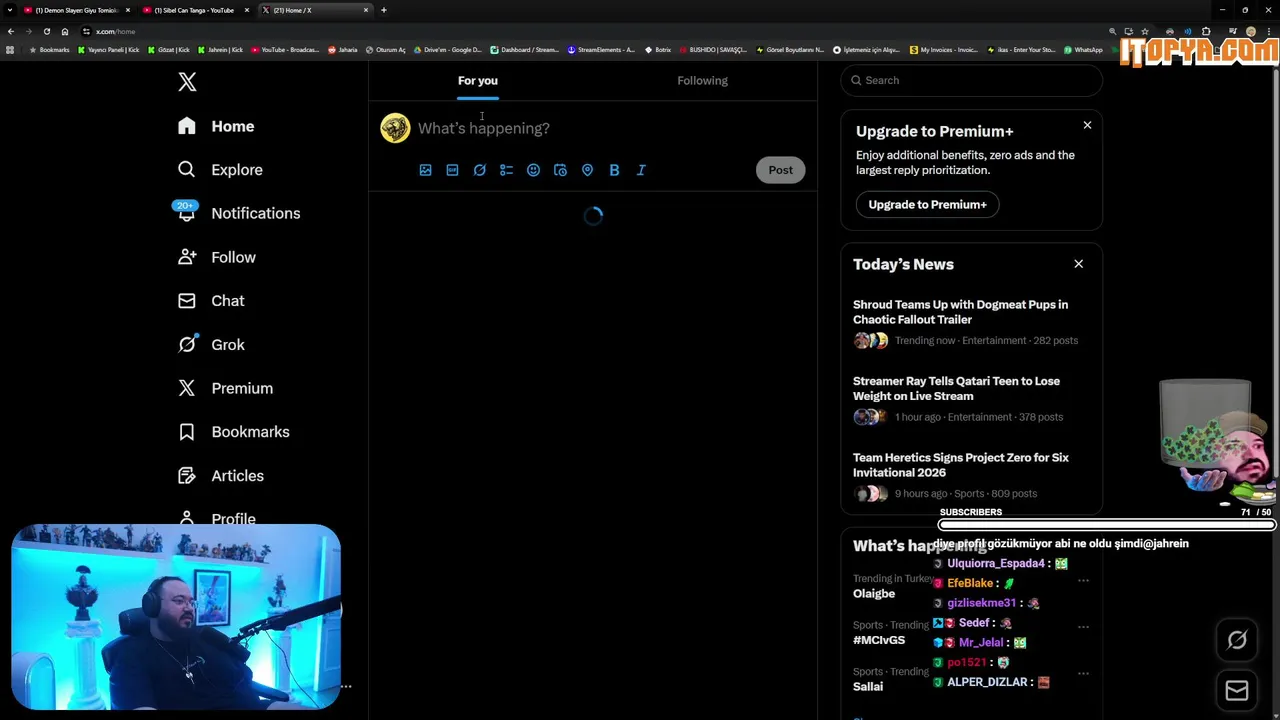The height and width of the screenshot is (720, 1280).
Task: Click the browser home button
Action: click(x=65, y=31)
